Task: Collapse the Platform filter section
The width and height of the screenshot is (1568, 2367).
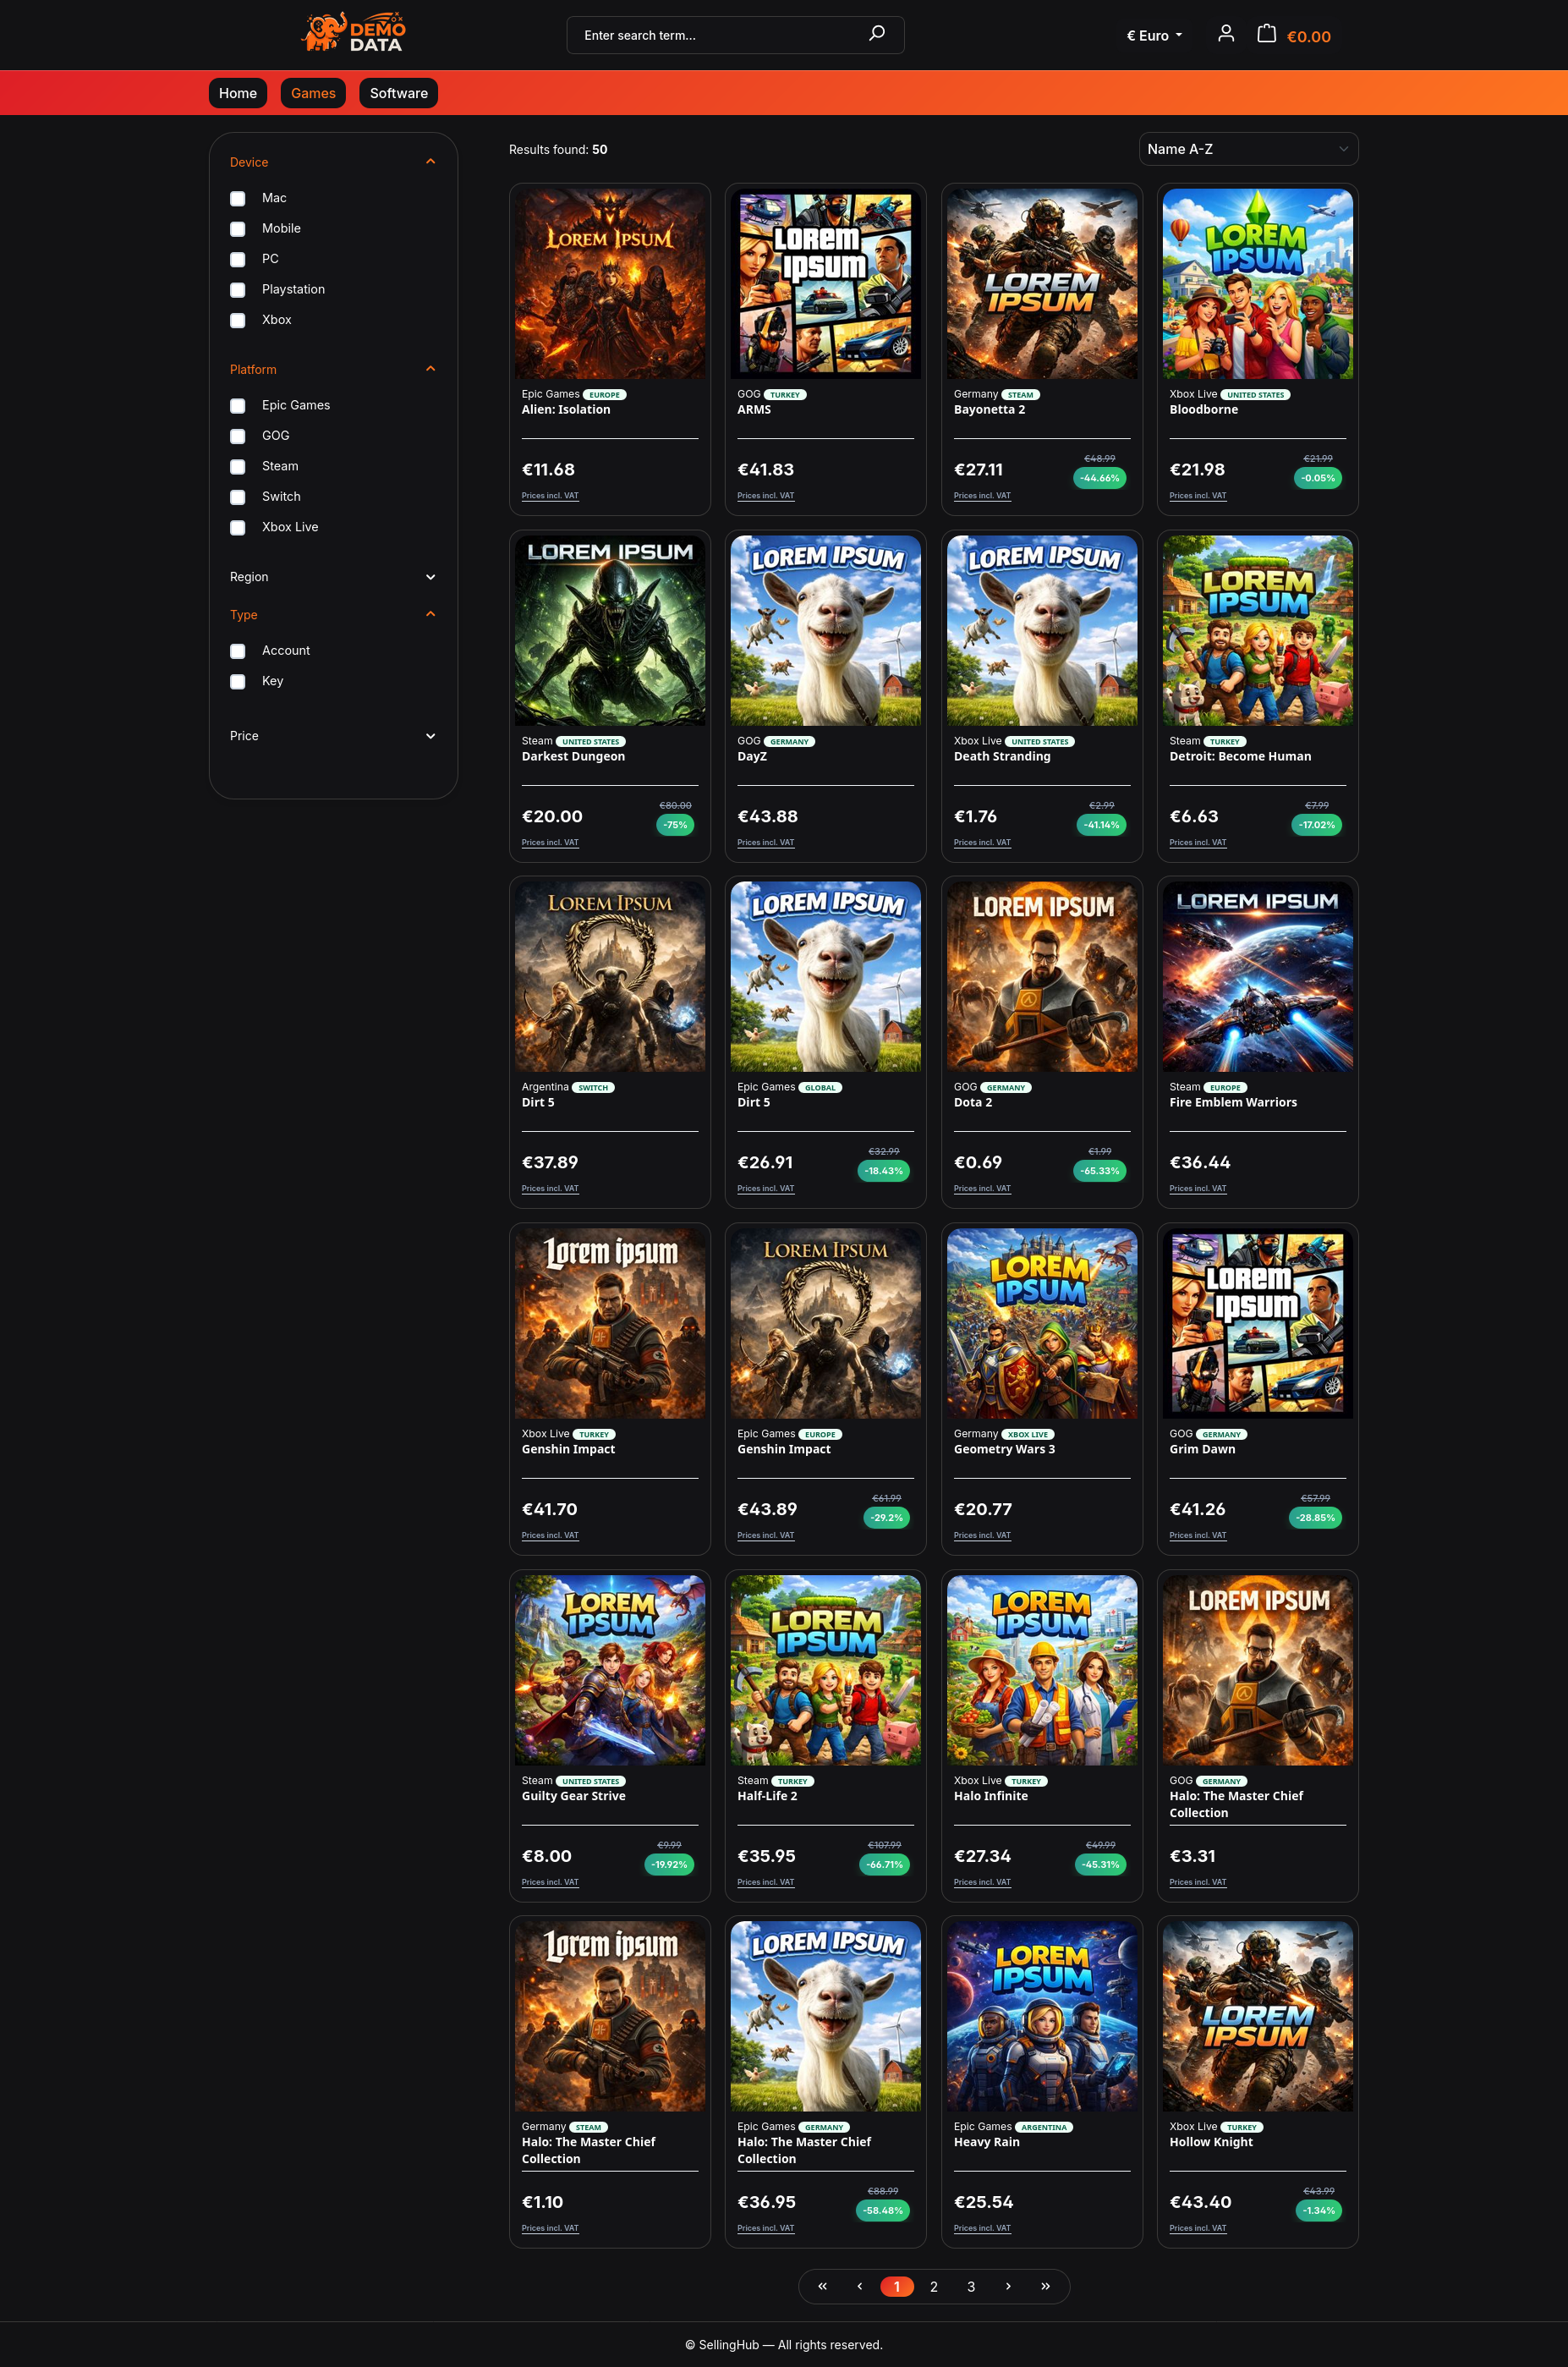Action: (333, 369)
